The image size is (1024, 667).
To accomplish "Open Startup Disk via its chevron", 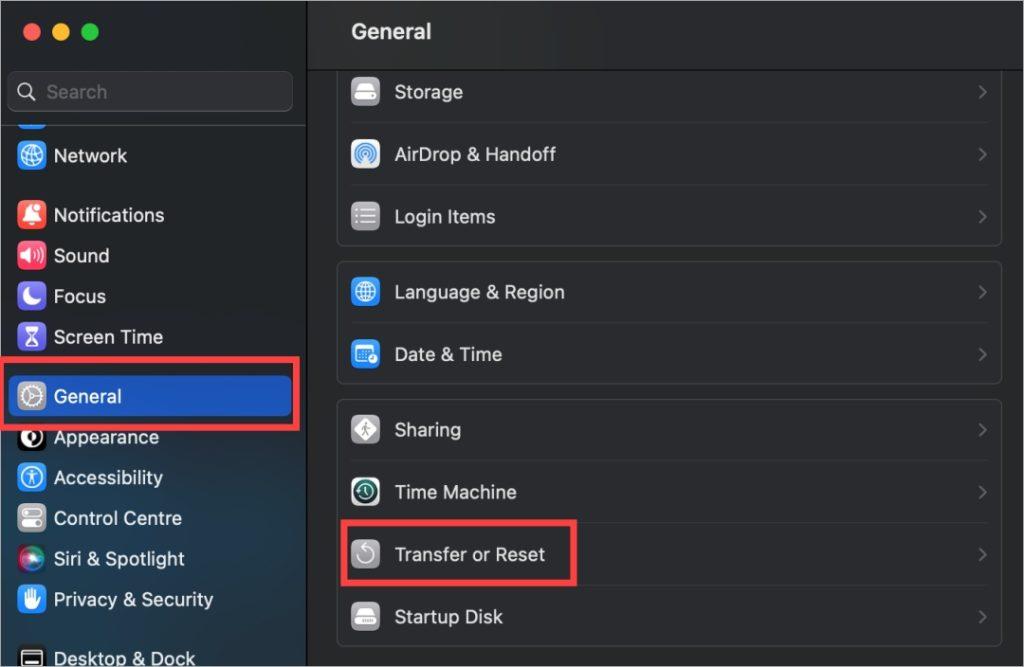I will pos(982,617).
